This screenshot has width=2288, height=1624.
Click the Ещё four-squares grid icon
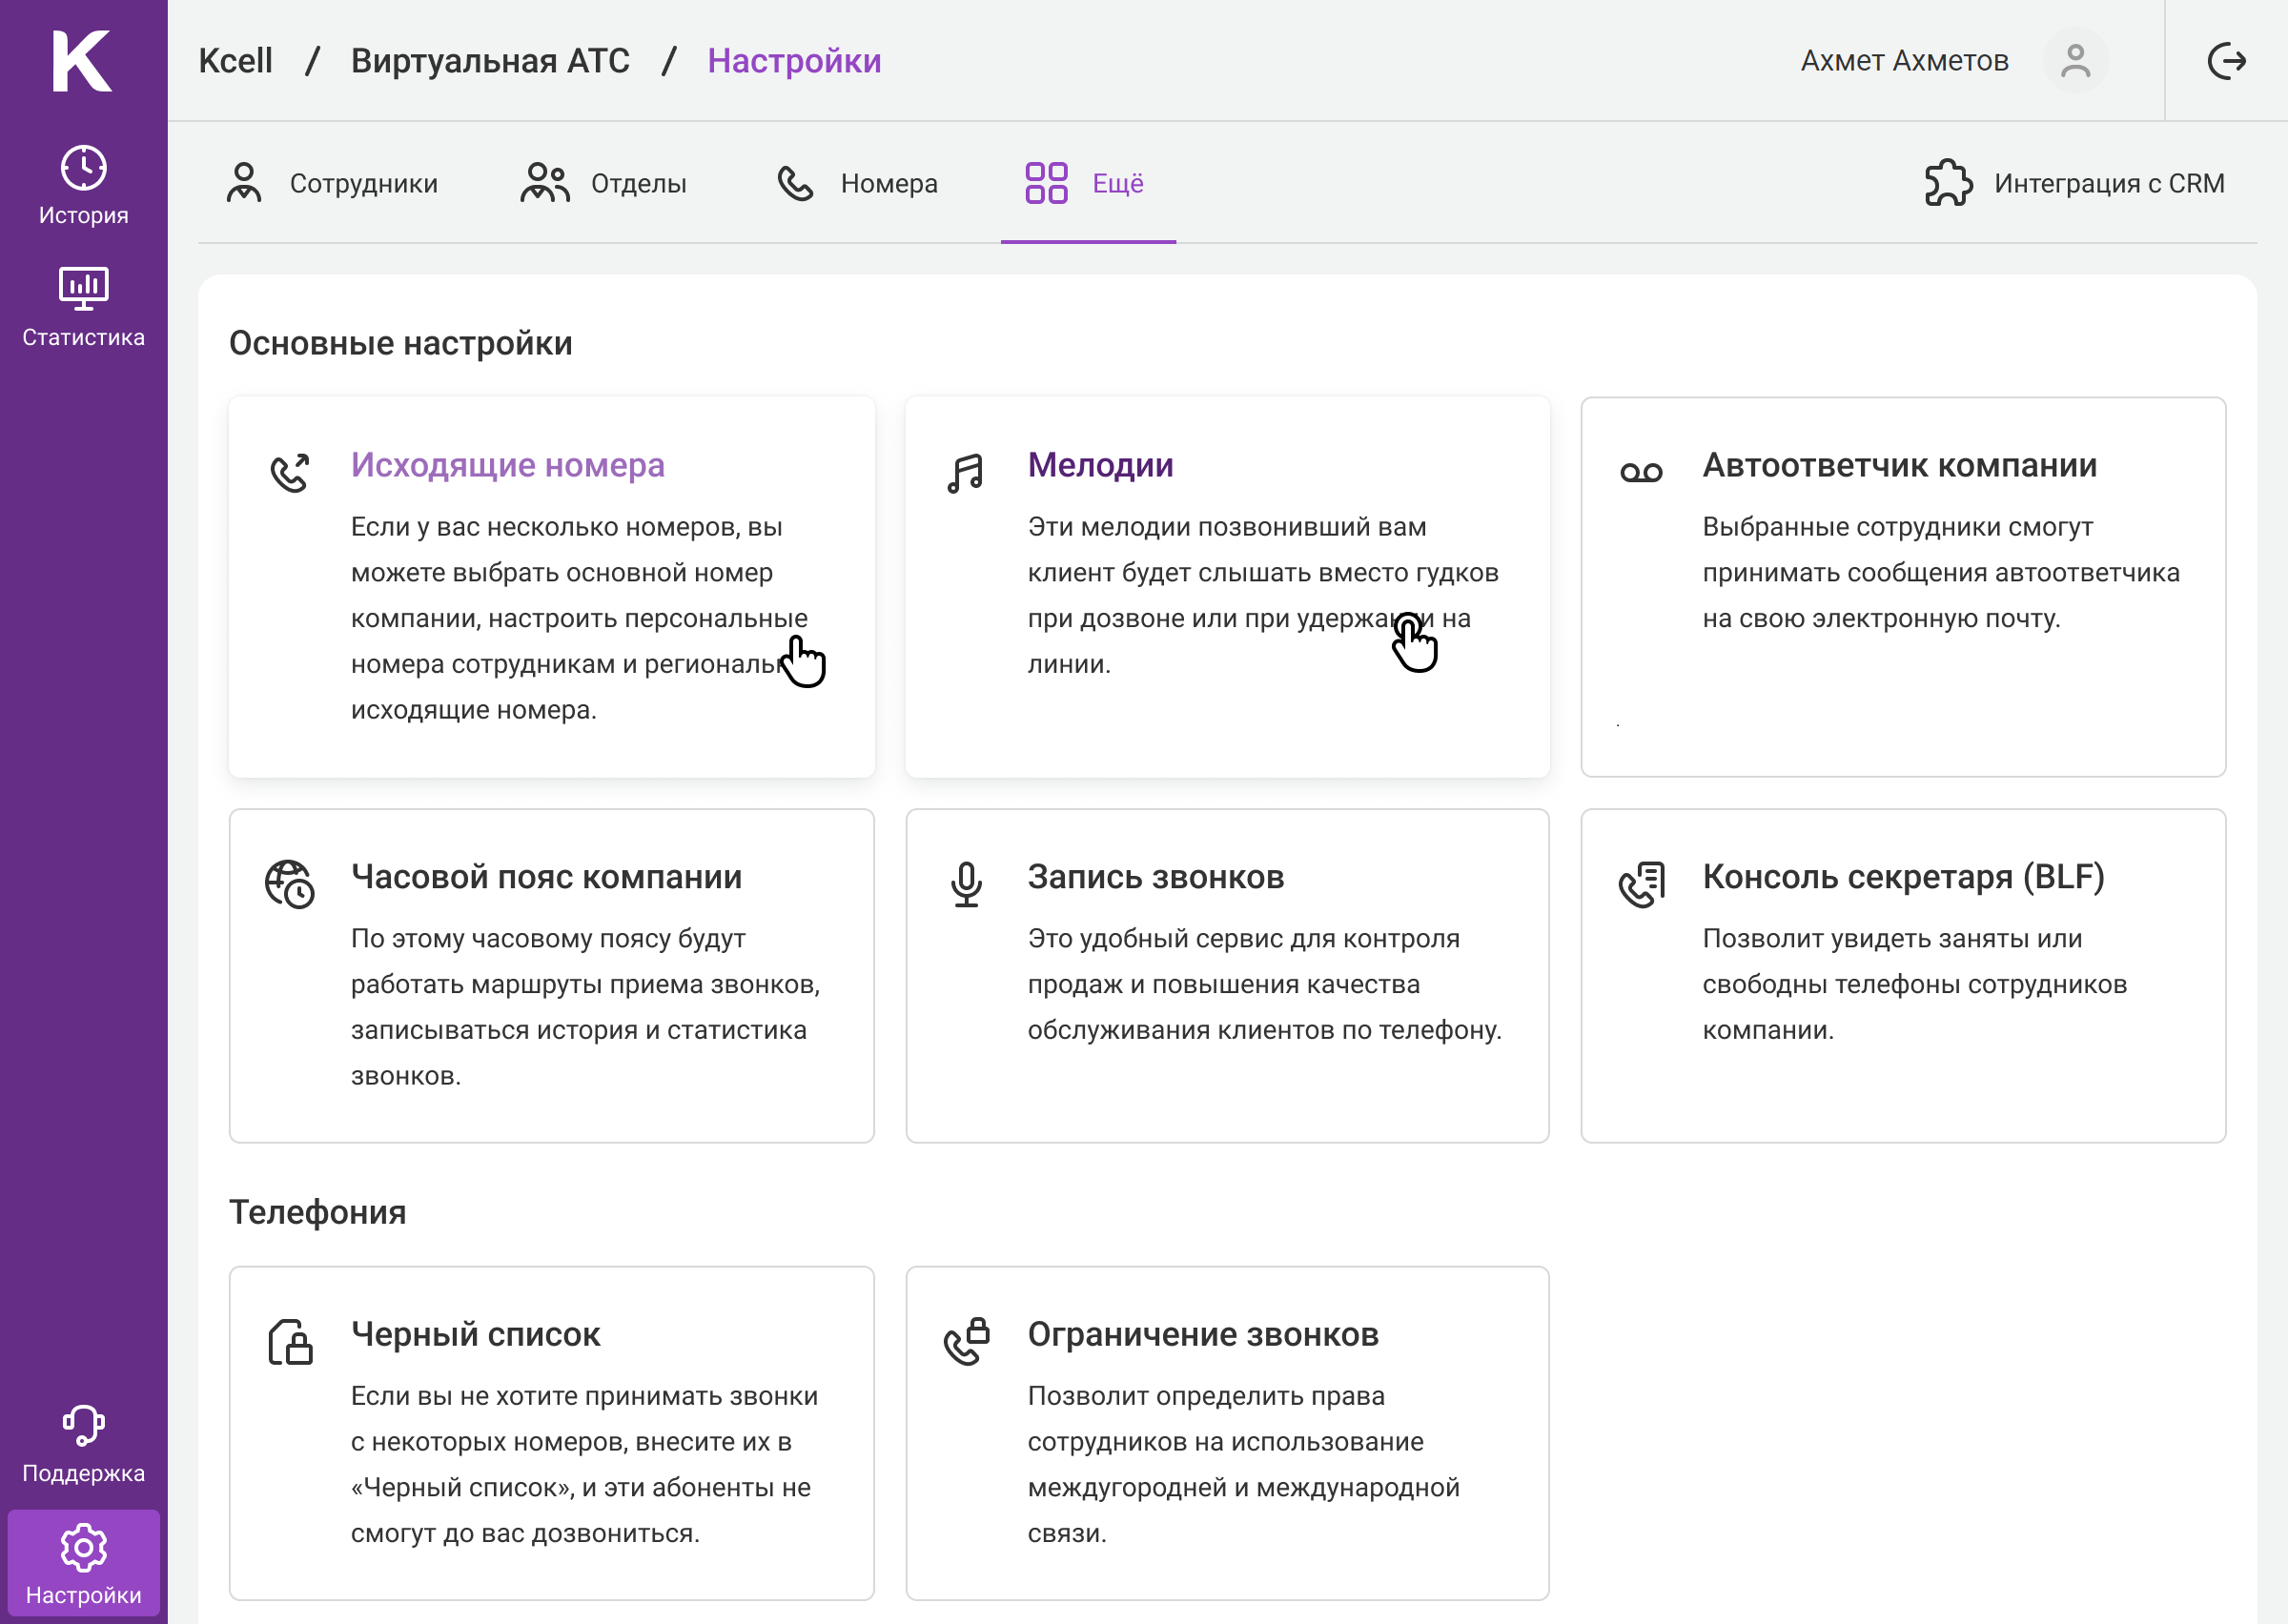coord(1047,183)
